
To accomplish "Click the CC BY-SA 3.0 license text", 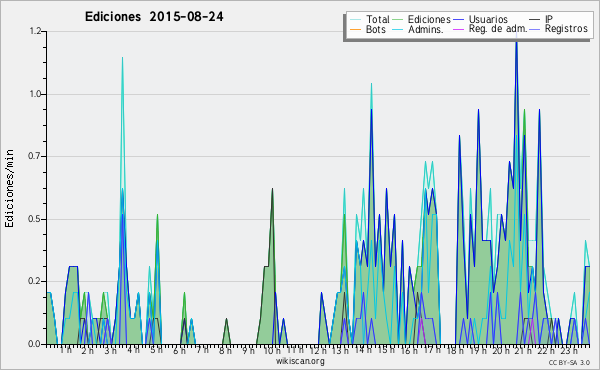I will coord(569,362).
